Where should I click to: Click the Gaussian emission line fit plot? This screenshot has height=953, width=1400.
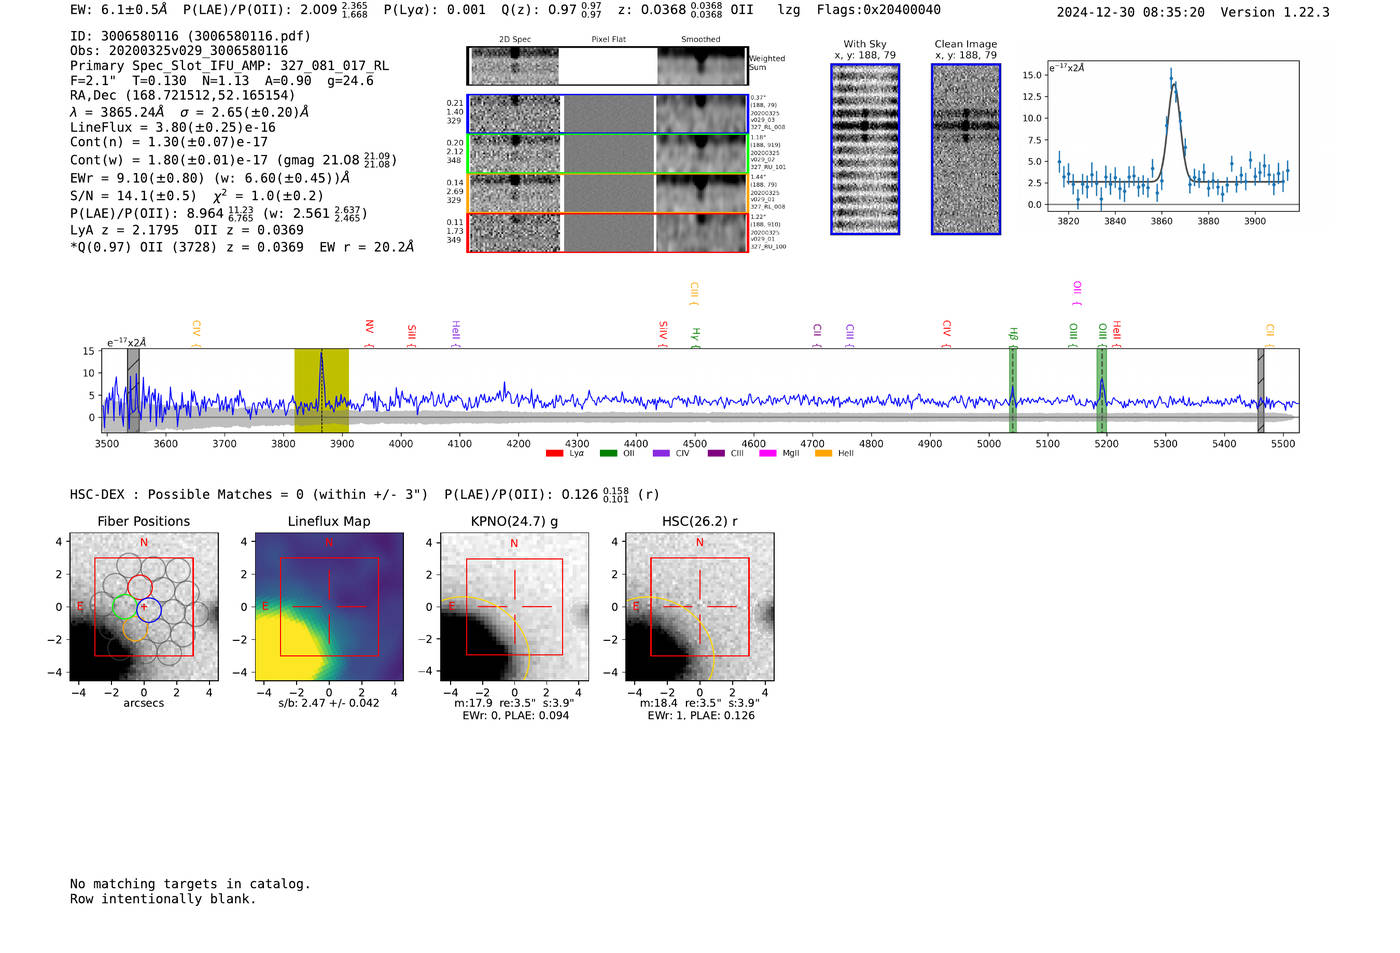tap(1172, 136)
